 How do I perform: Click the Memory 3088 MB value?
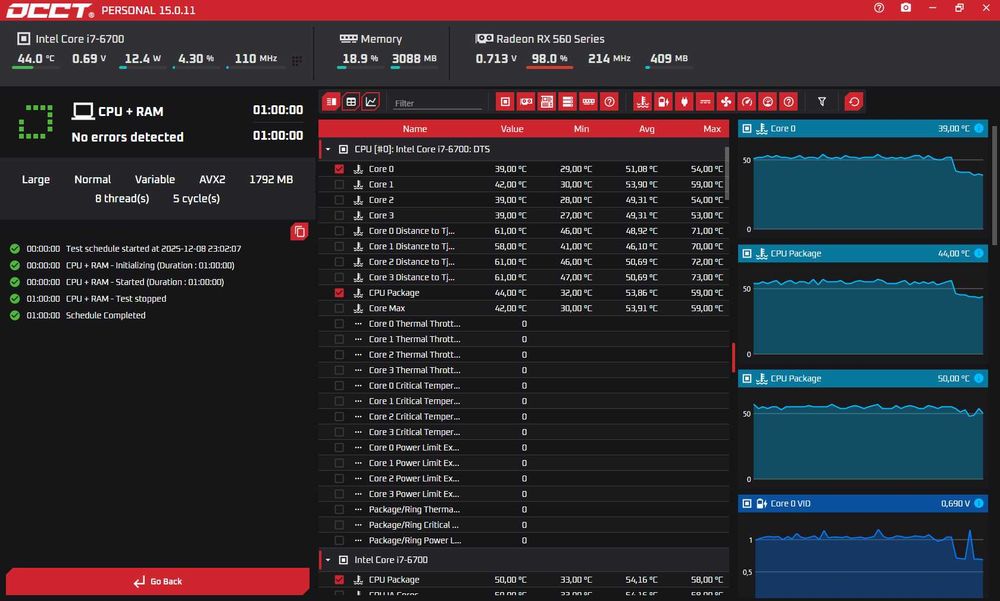[414, 59]
